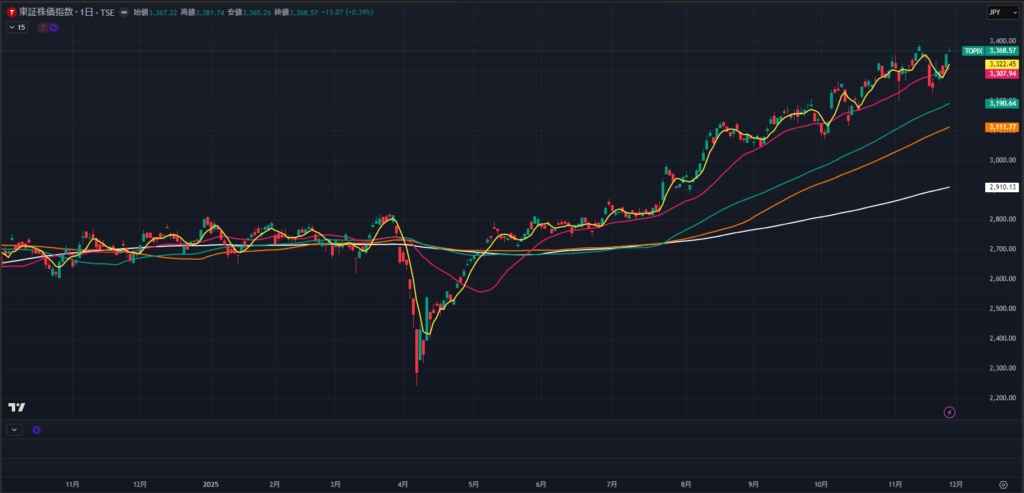
Task: Select the orange 3,111.77 moving average label
Action: coord(1002,127)
